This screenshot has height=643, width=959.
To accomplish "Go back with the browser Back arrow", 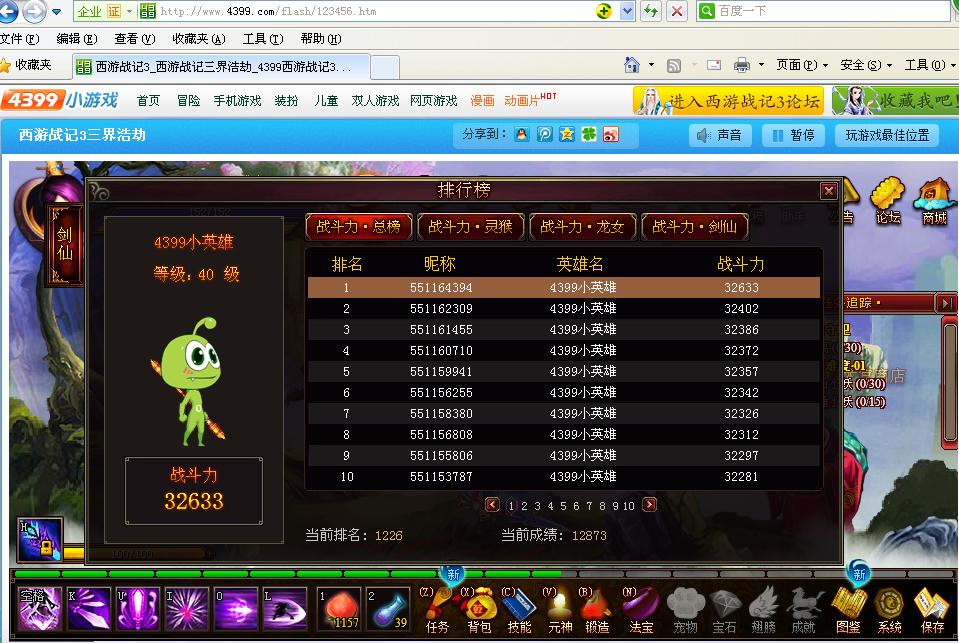I will pyautogui.click(x=7, y=11).
